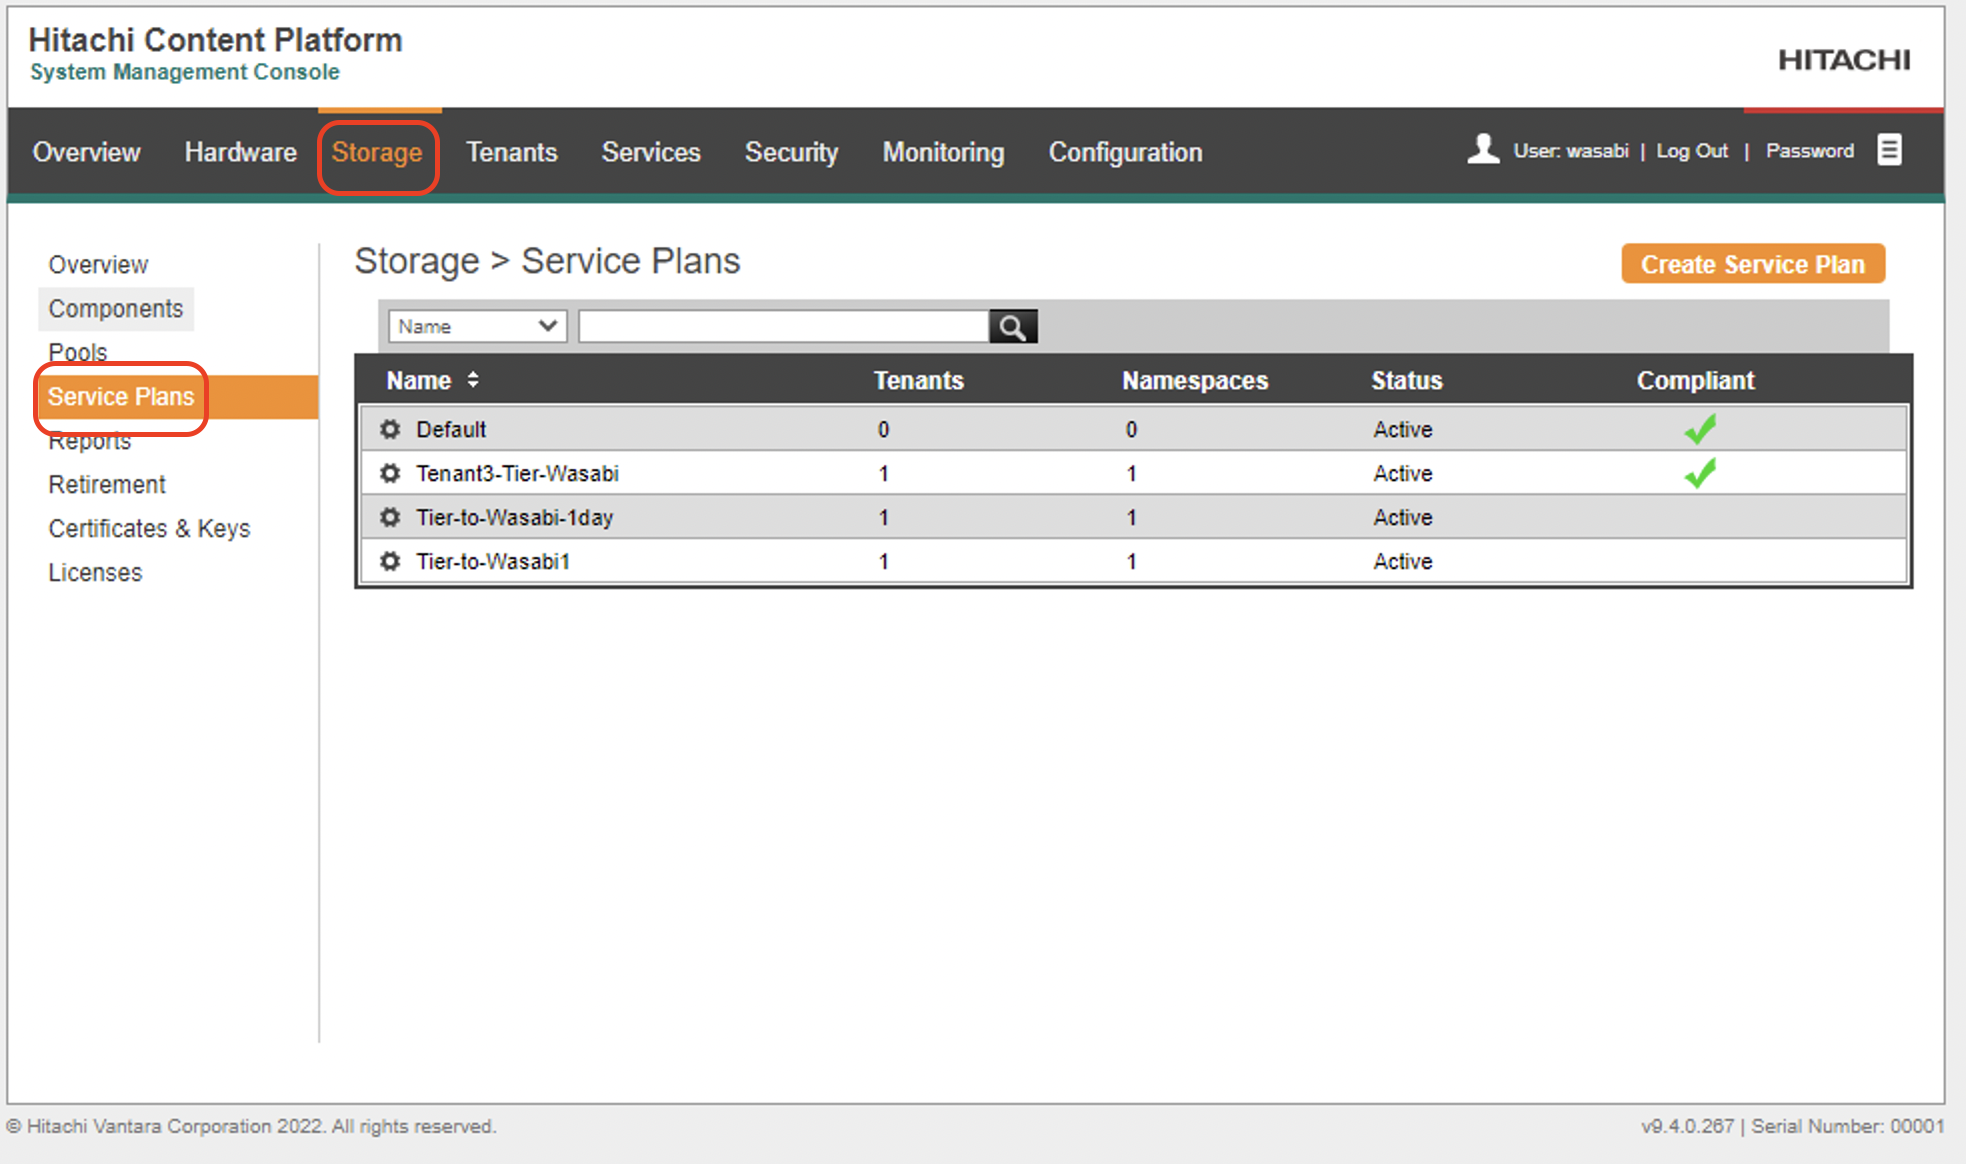Viewport: 1966px width, 1164px height.
Task: Open the Tier-to-Wasabi-1day service plan
Action: 515,517
